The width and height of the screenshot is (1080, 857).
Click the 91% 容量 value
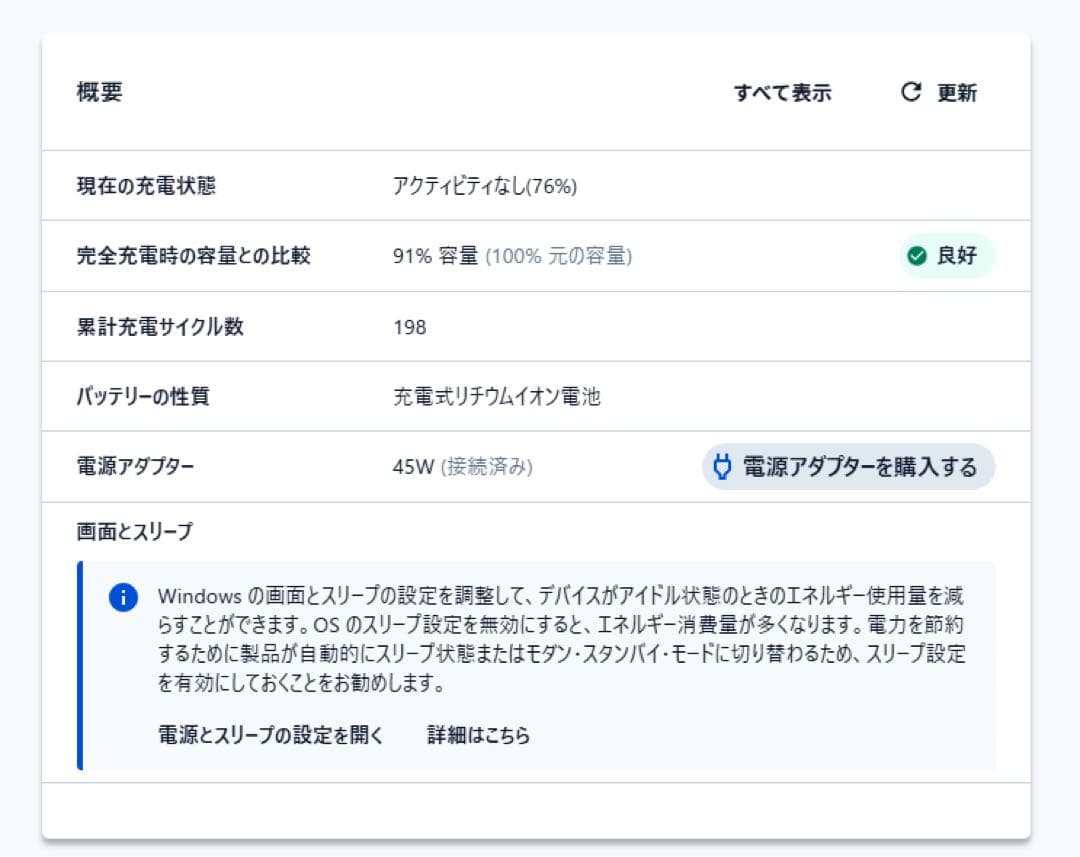click(436, 256)
